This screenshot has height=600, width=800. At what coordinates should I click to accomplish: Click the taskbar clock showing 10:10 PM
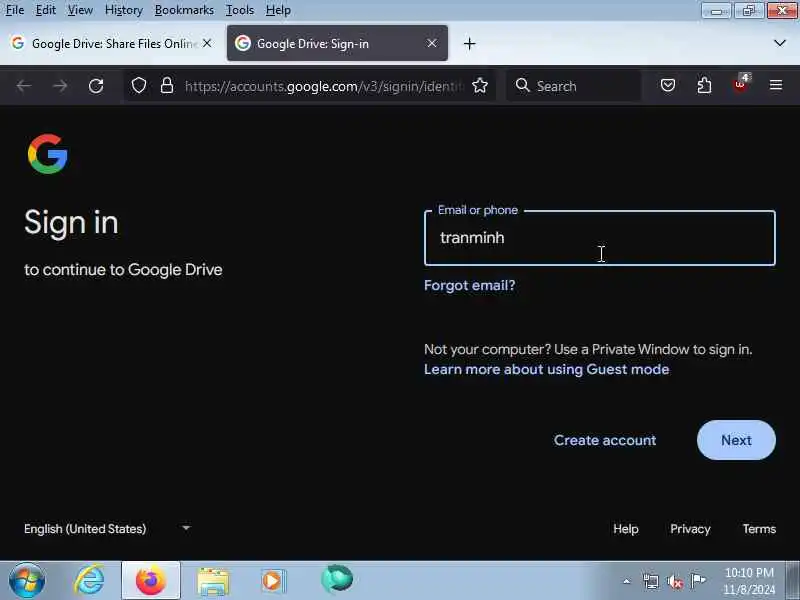coord(749,581)
